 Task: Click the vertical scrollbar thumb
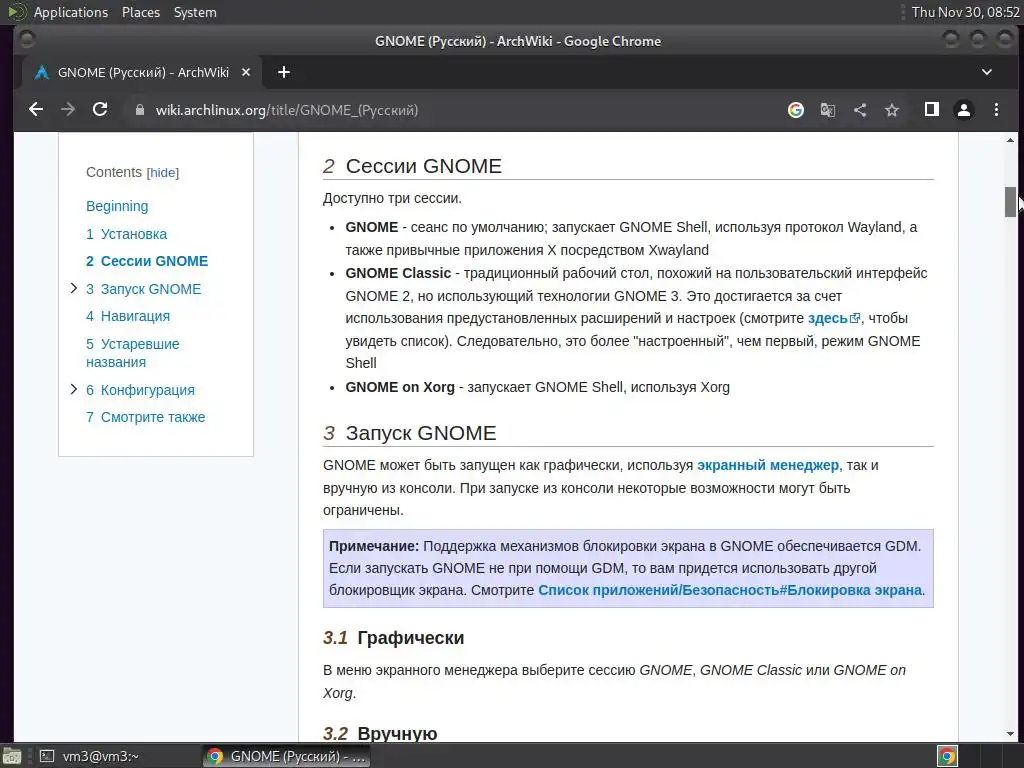coord(1010,201)
